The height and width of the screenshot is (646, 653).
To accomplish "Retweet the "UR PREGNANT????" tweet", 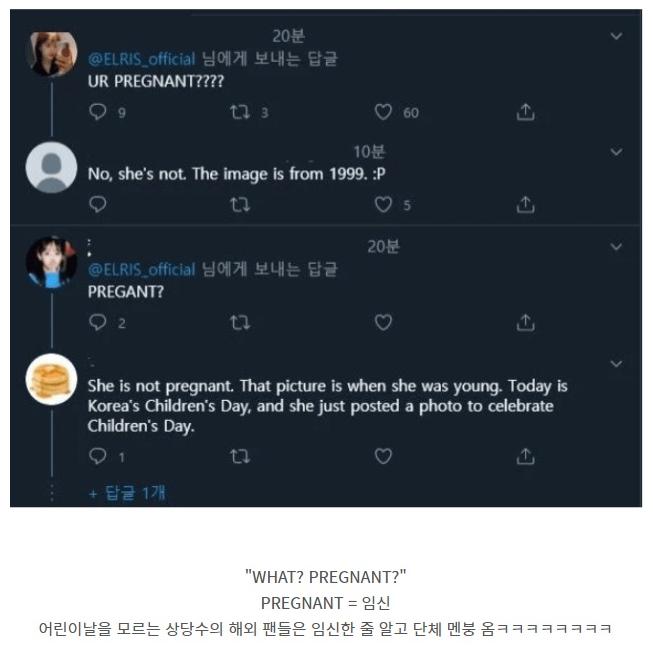I will pos(240,112).
